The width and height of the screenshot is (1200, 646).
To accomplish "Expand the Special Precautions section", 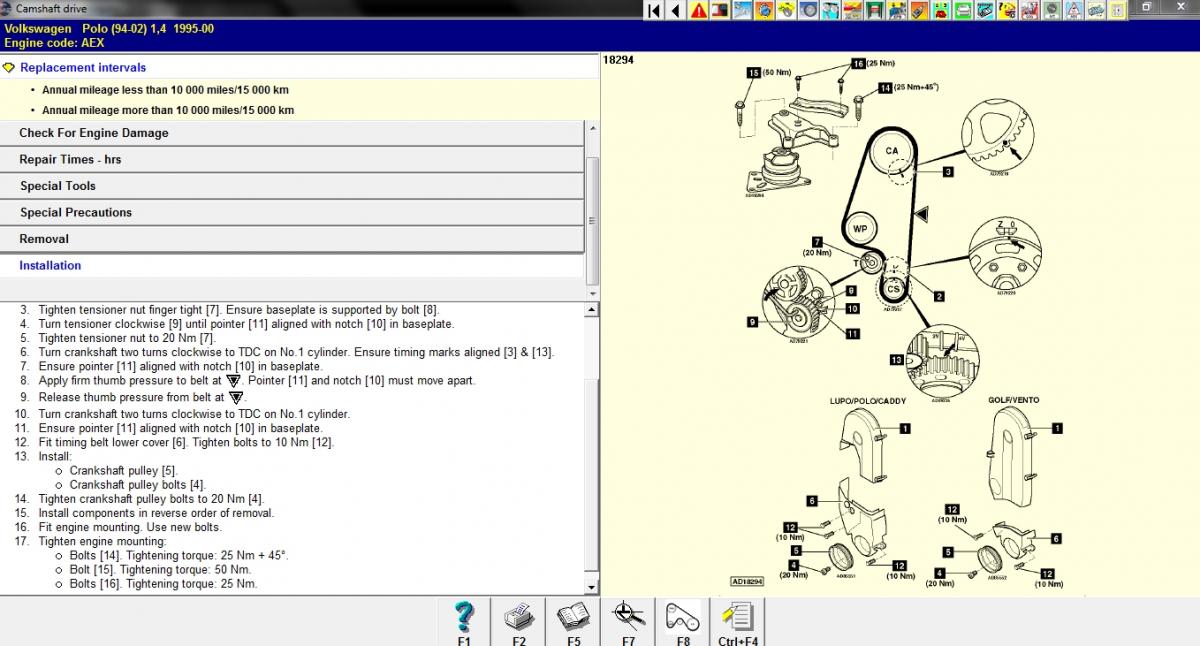I will coord(292,212).
